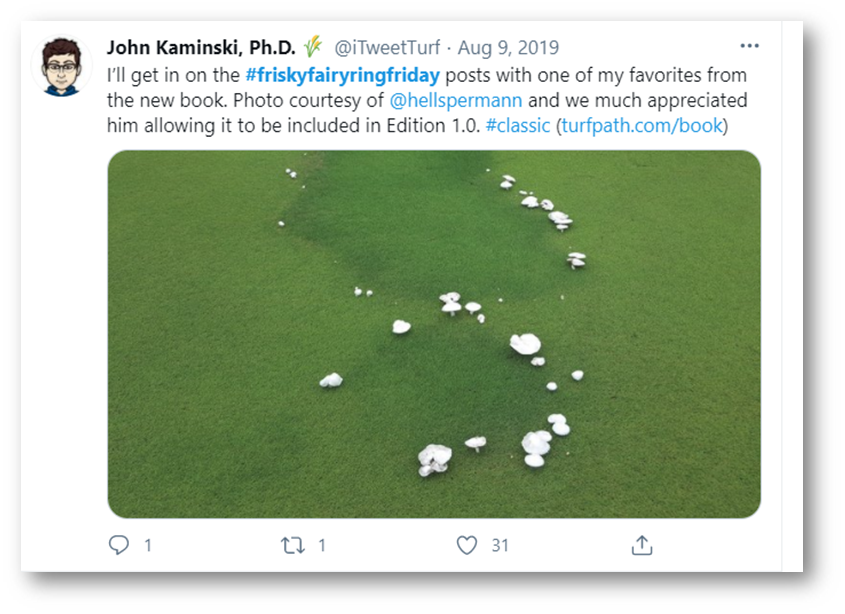Image resolution: width=845 pixels, height=614 pixels.
Task: Click the #classic hashtag
Action: pos(519,126)
